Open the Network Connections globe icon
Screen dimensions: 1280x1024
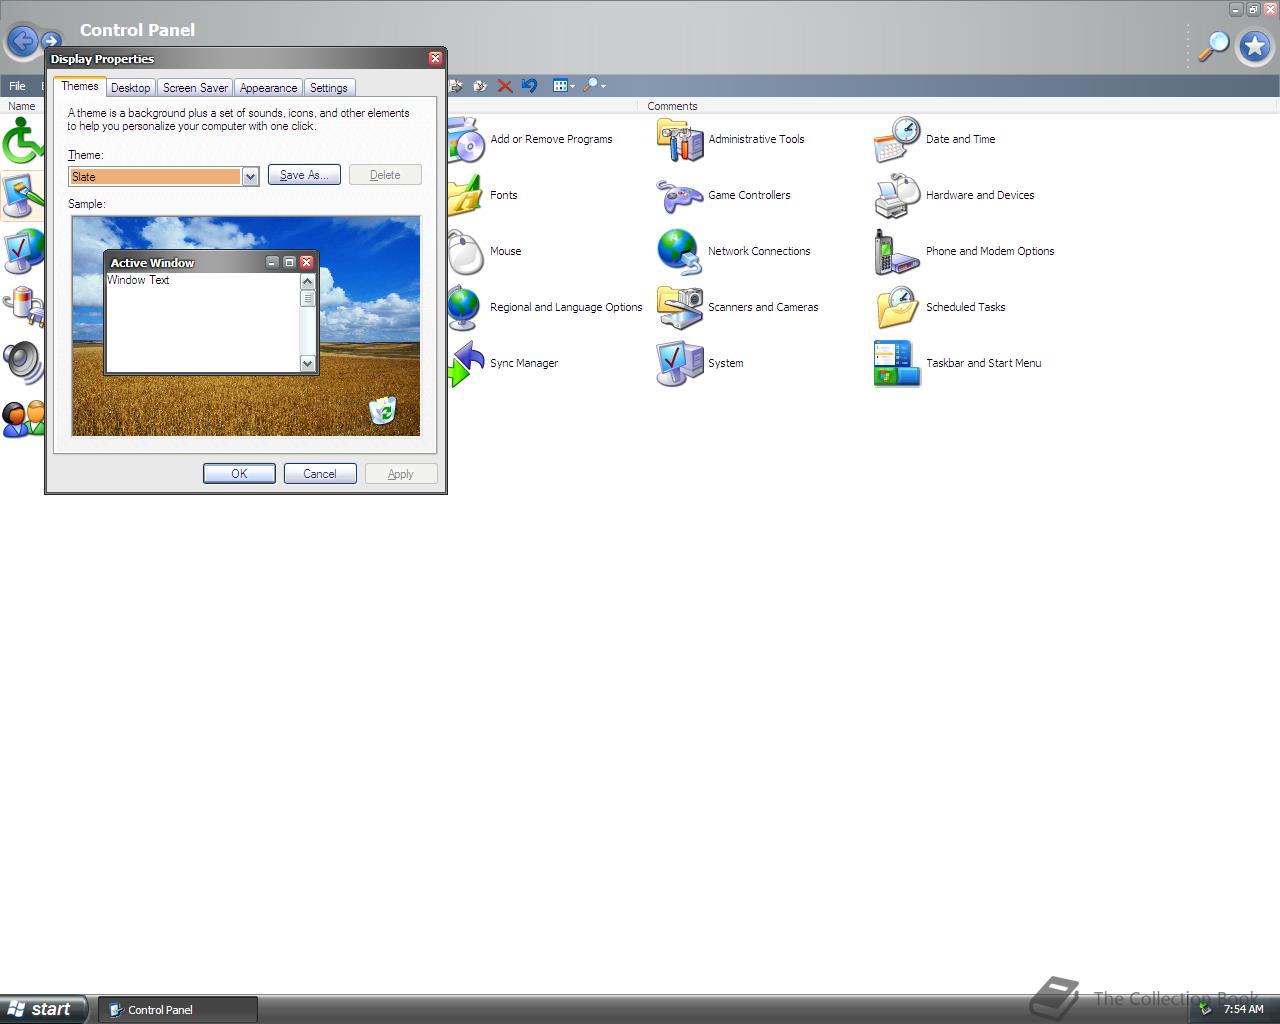point(680,252)
